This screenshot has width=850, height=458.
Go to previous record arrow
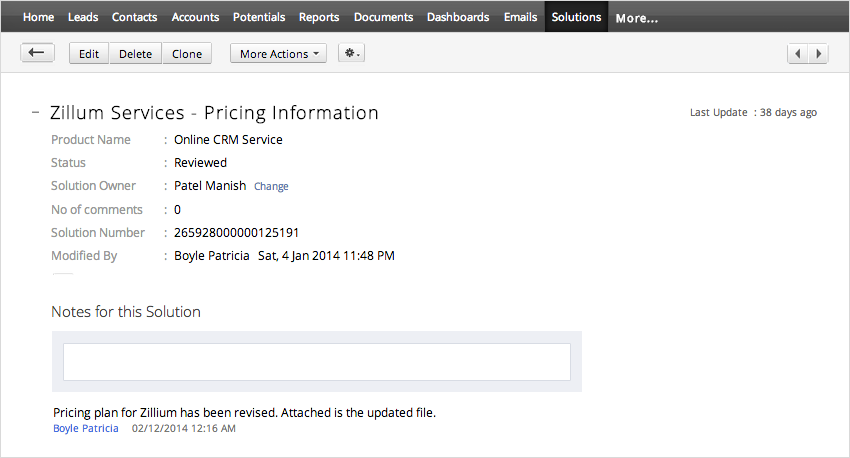tap(797, 54)
